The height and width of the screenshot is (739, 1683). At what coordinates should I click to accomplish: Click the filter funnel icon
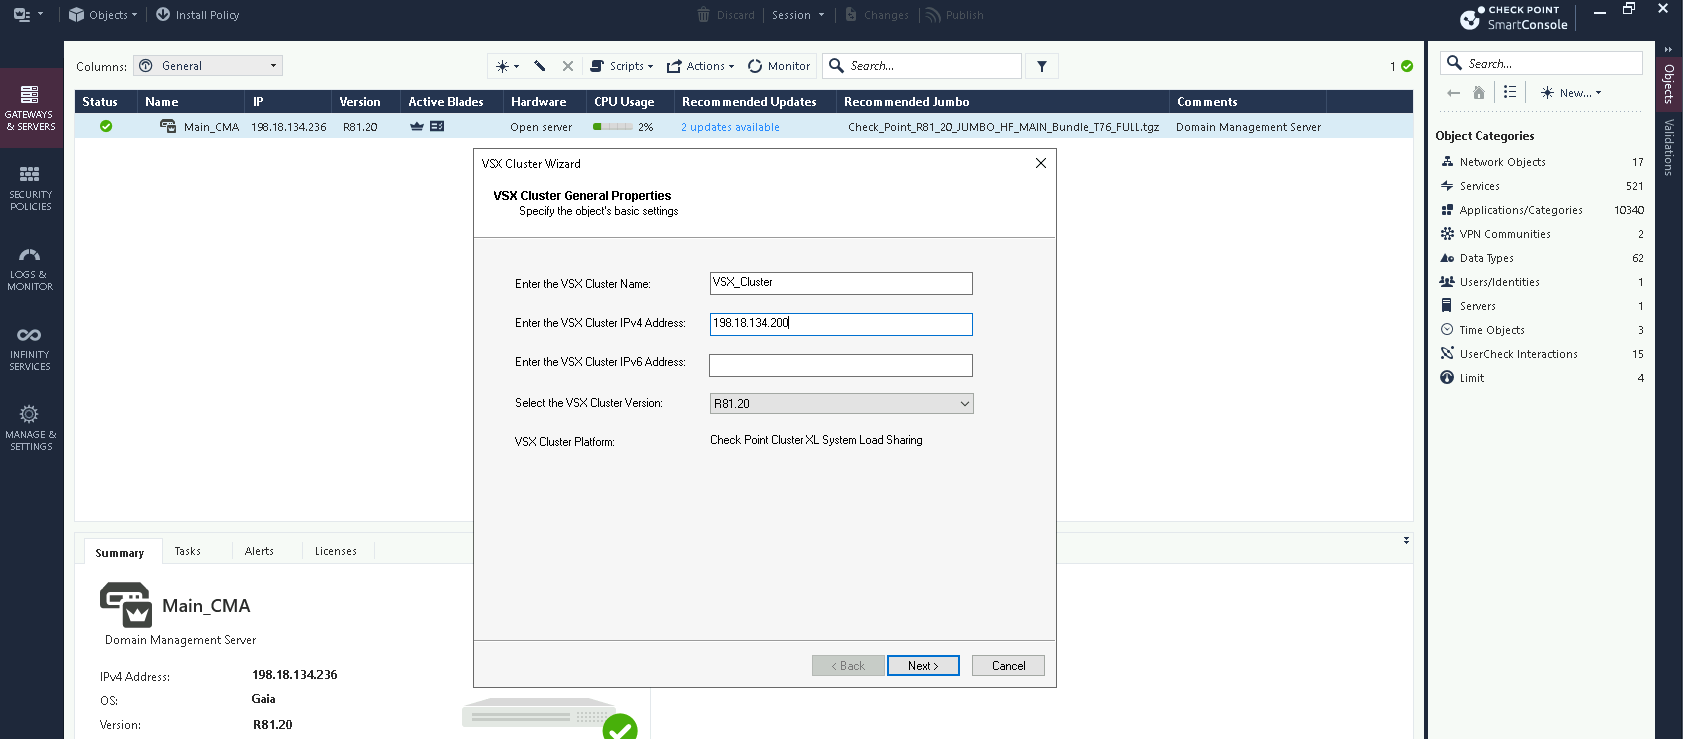point(1042,66)
